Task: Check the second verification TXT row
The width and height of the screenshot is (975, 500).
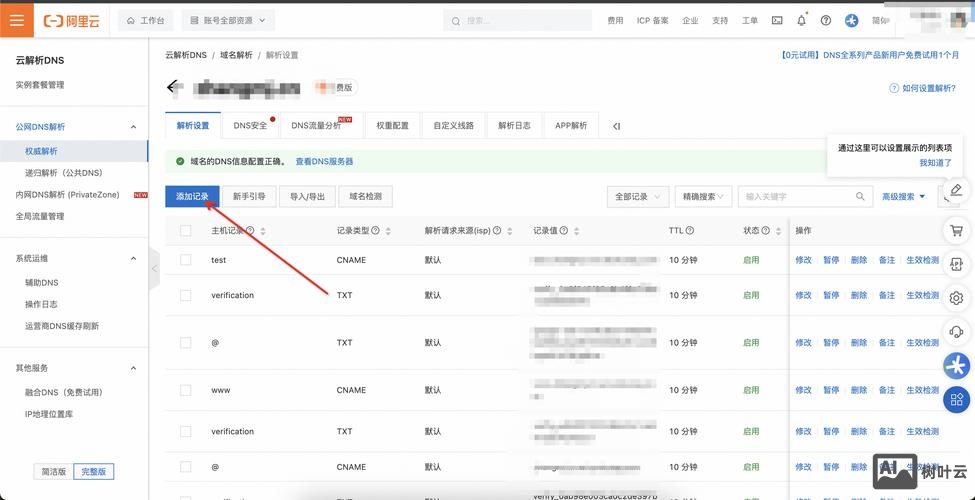Action: (x=185, y=432)
